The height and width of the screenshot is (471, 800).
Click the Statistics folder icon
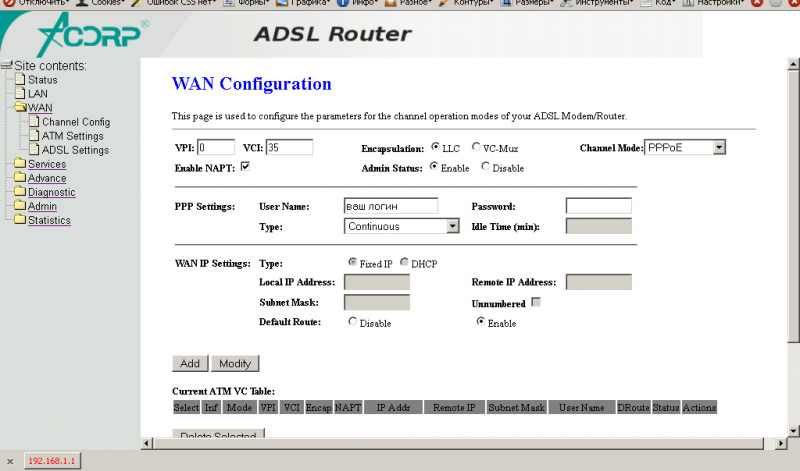pyautogui.click(x=20, y=220)
